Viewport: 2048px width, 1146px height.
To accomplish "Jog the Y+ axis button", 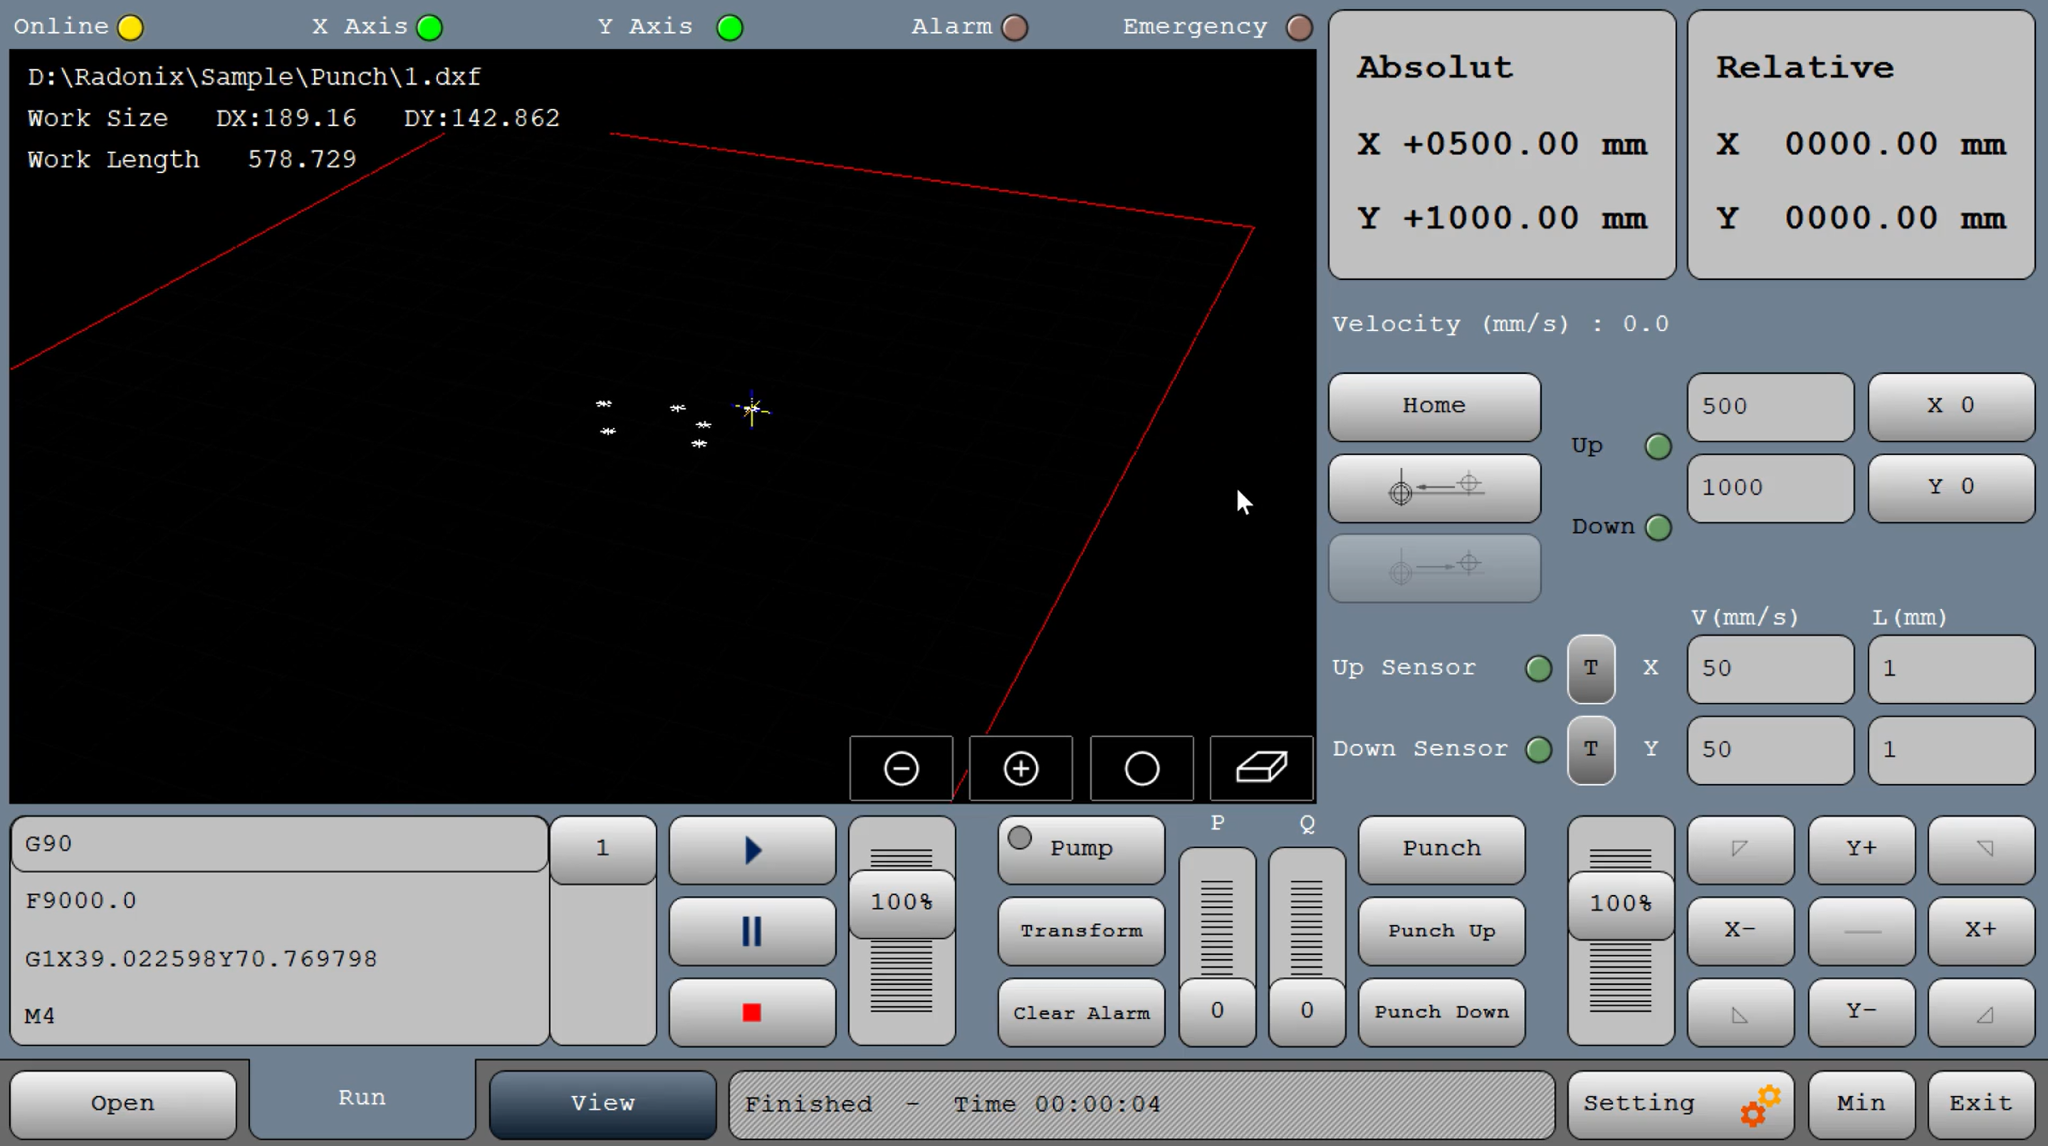I will (x=1861, y=849).
